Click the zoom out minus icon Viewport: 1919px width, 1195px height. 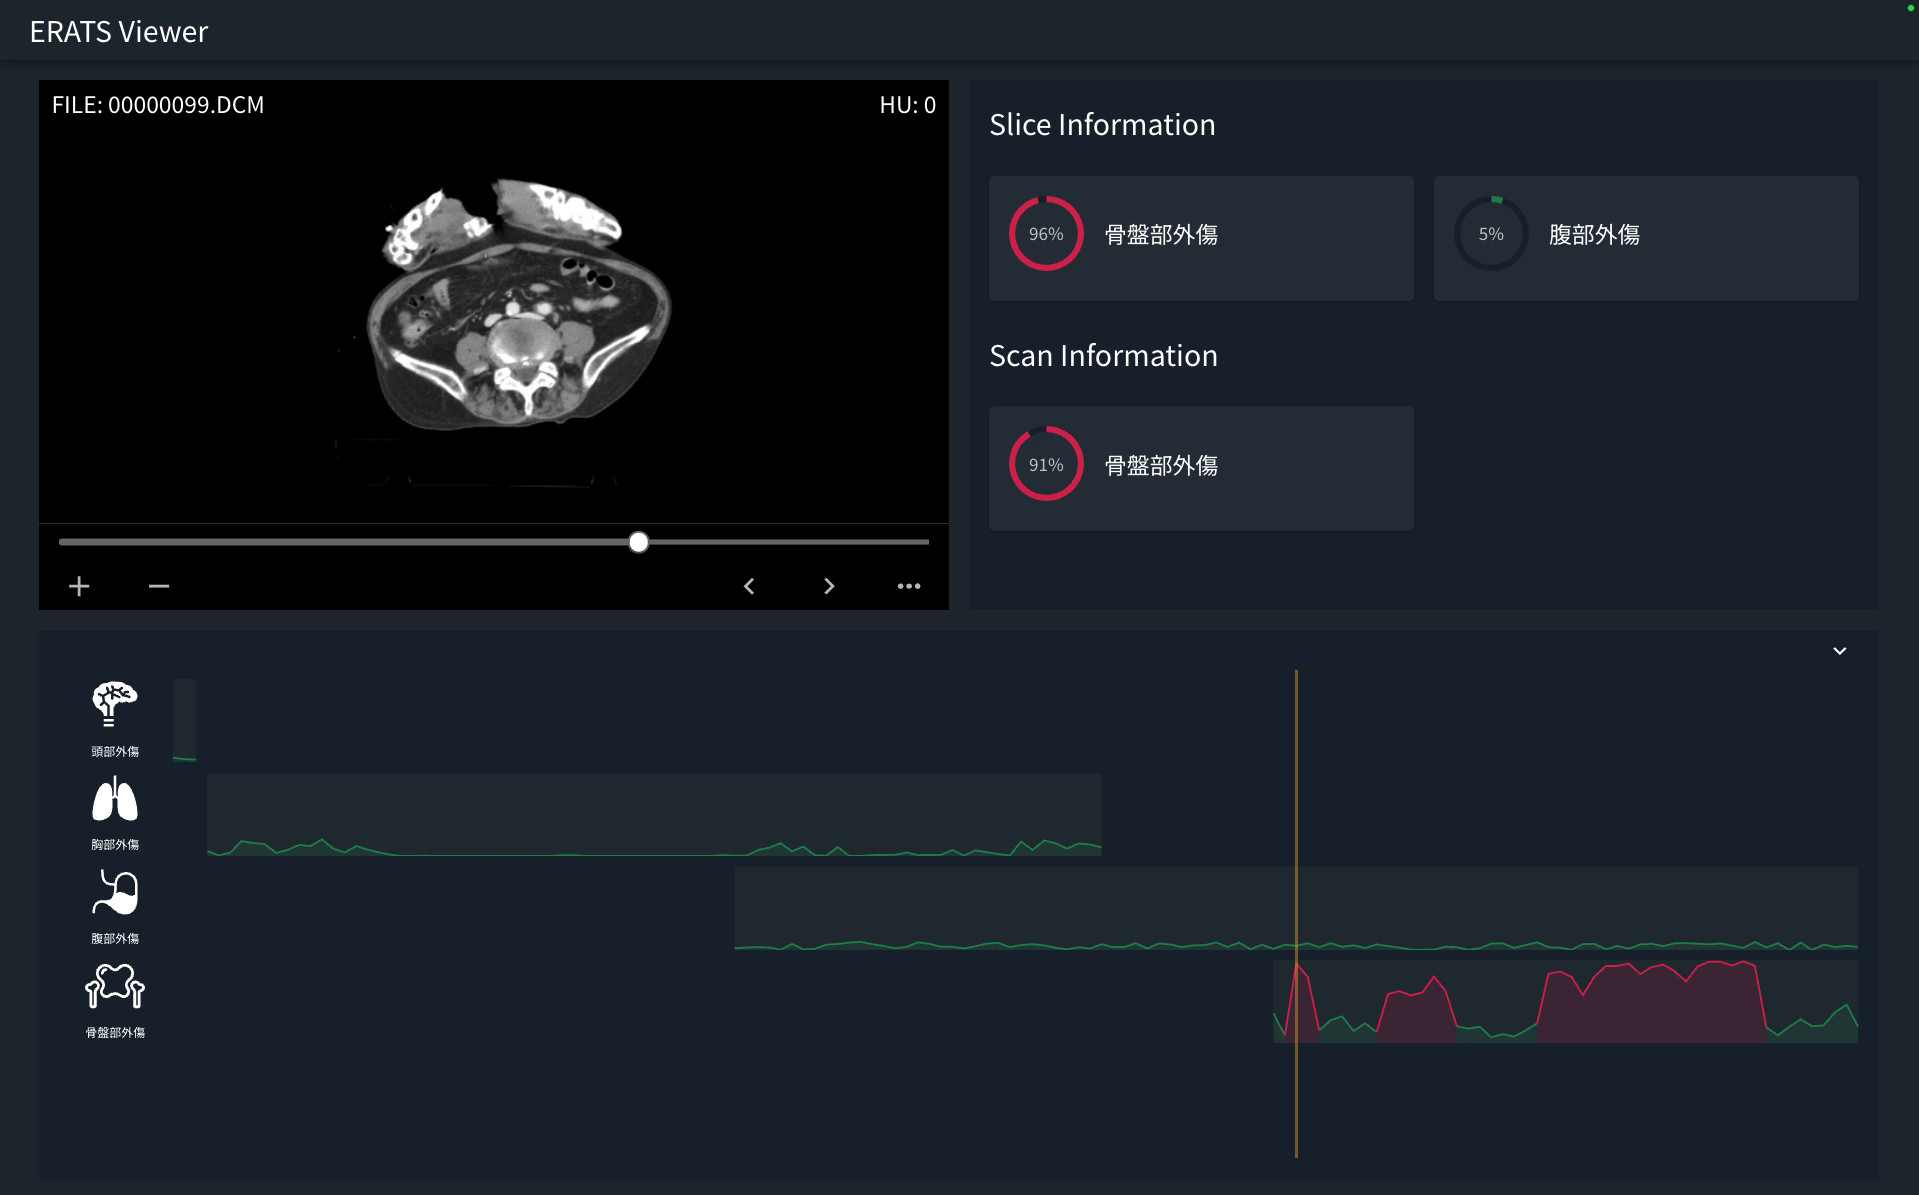tap(159, 586)
